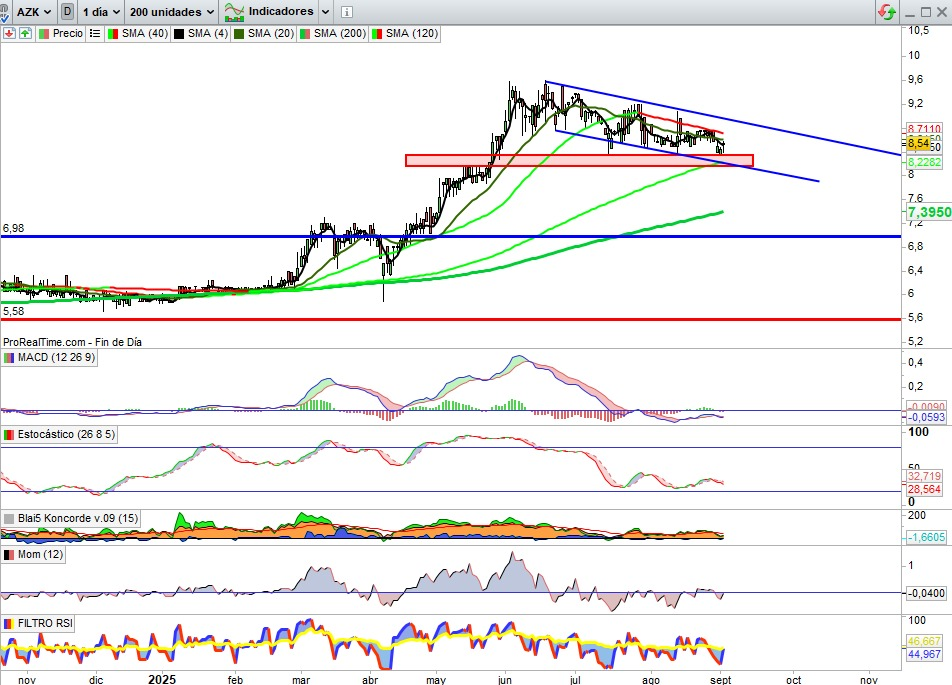Click the list icon after Precio

[95, 33]
